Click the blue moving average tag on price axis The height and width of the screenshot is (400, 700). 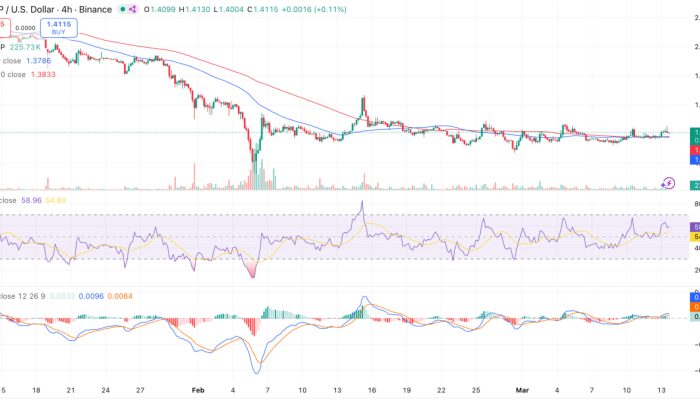click(x=695, y=159)
